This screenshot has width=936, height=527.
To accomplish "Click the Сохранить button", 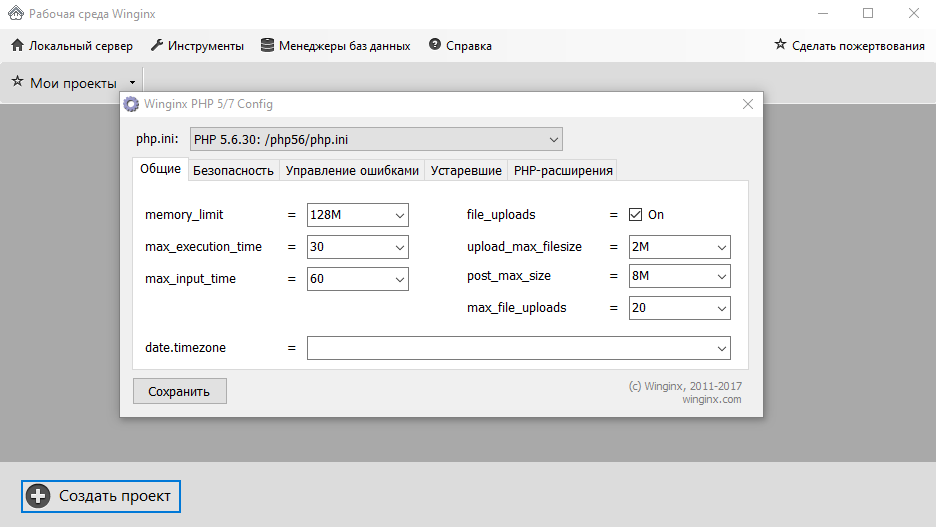I will click(x=180, y=392).
